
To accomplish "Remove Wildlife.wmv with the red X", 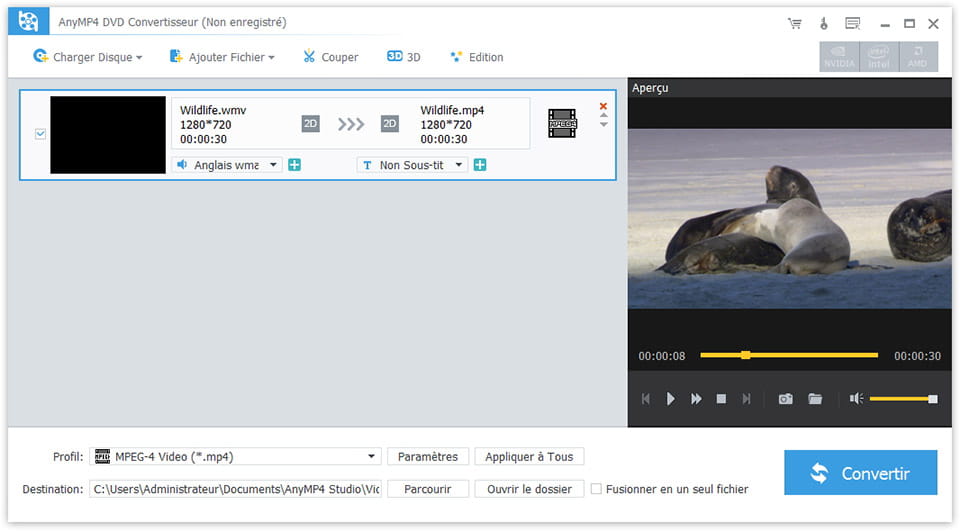I will [x=603, y=106].
